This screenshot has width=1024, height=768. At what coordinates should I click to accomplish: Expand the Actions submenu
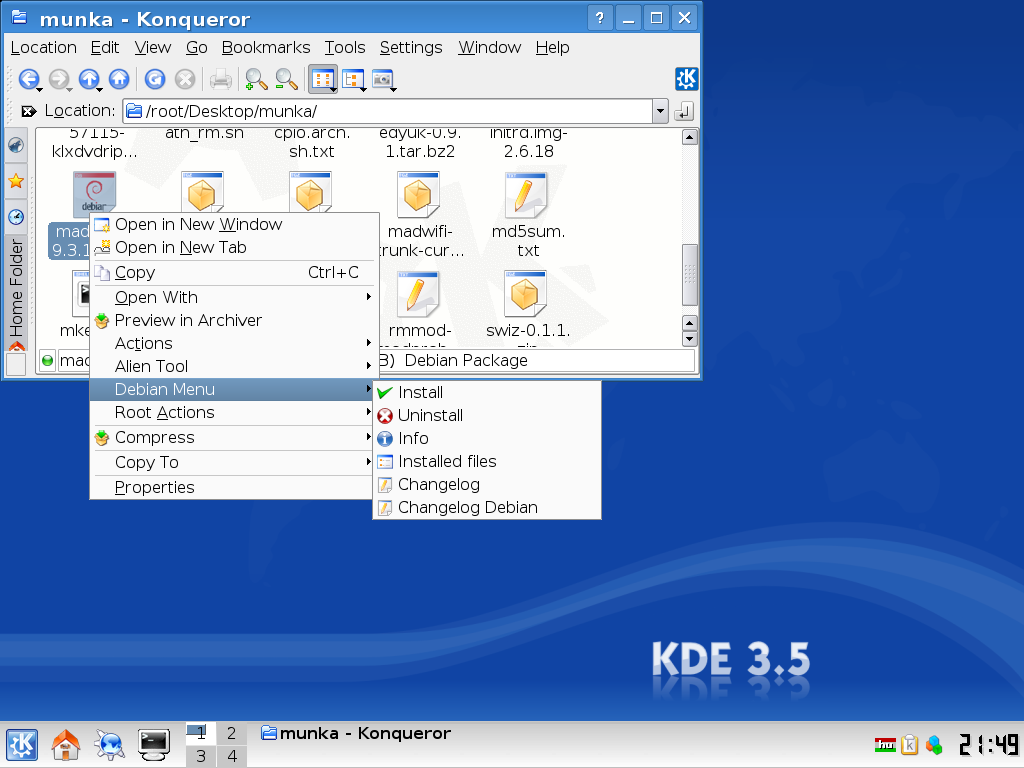[x=232, y=344]
